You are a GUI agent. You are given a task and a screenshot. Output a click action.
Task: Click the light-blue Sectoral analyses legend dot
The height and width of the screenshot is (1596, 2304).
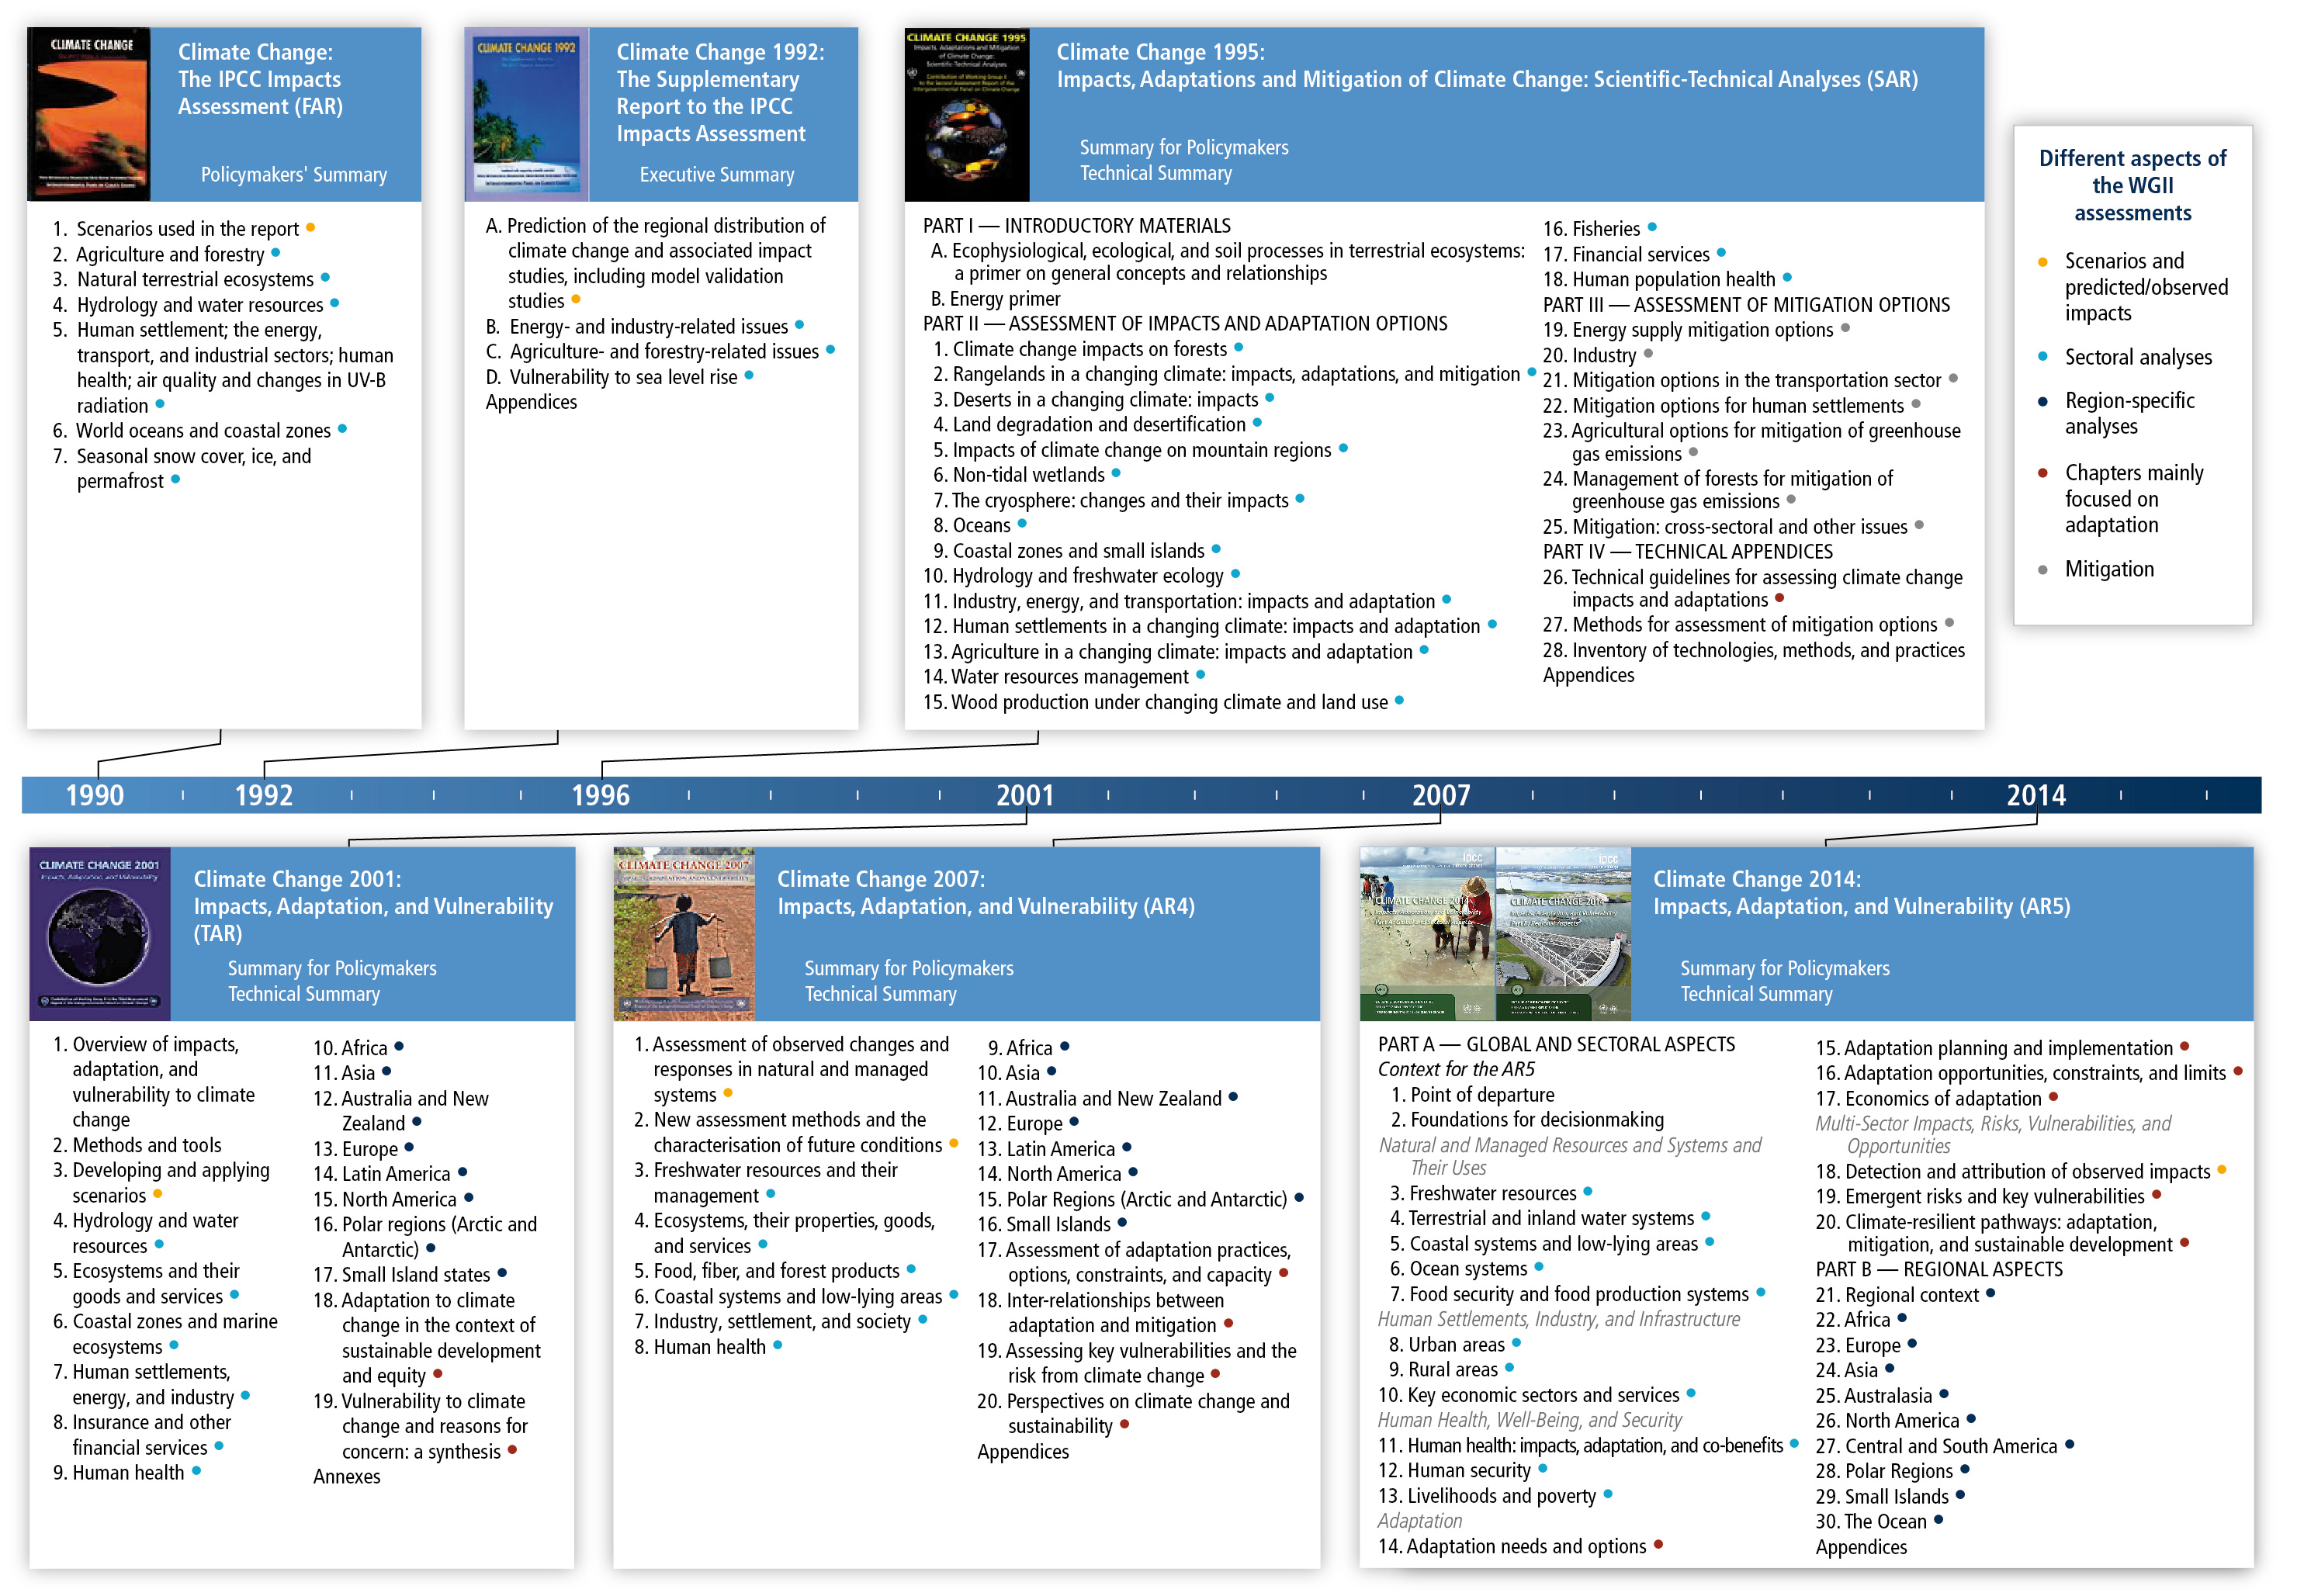point(2043,357)
